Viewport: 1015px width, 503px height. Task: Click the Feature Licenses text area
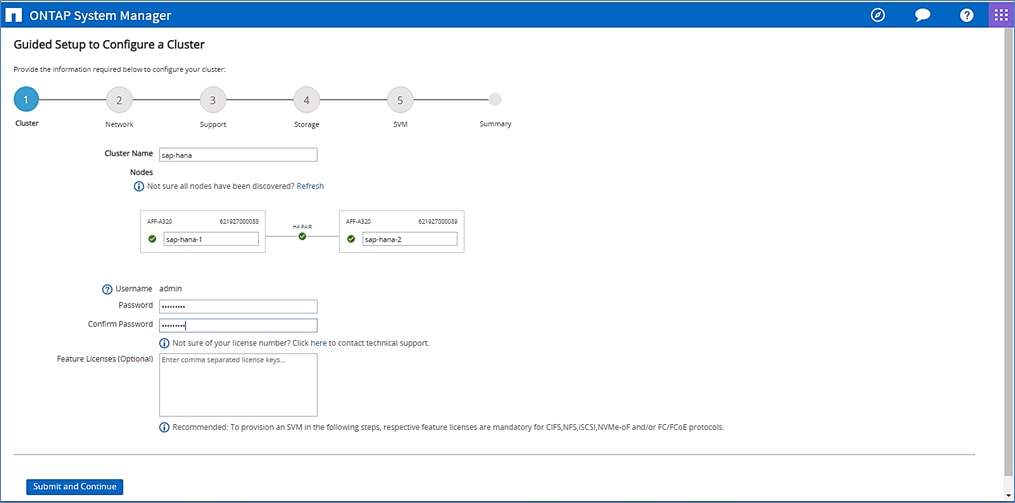pos(238,385)
